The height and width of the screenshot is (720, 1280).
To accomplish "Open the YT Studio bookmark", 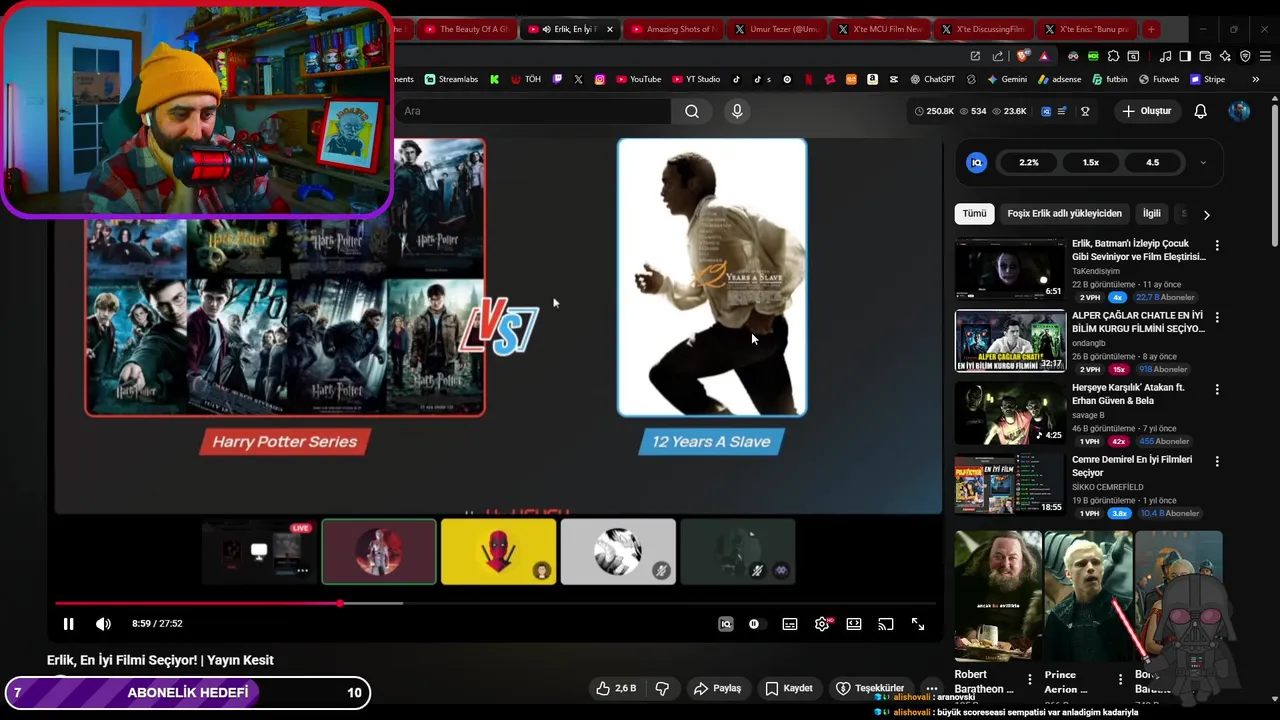I will click(696, 79).
